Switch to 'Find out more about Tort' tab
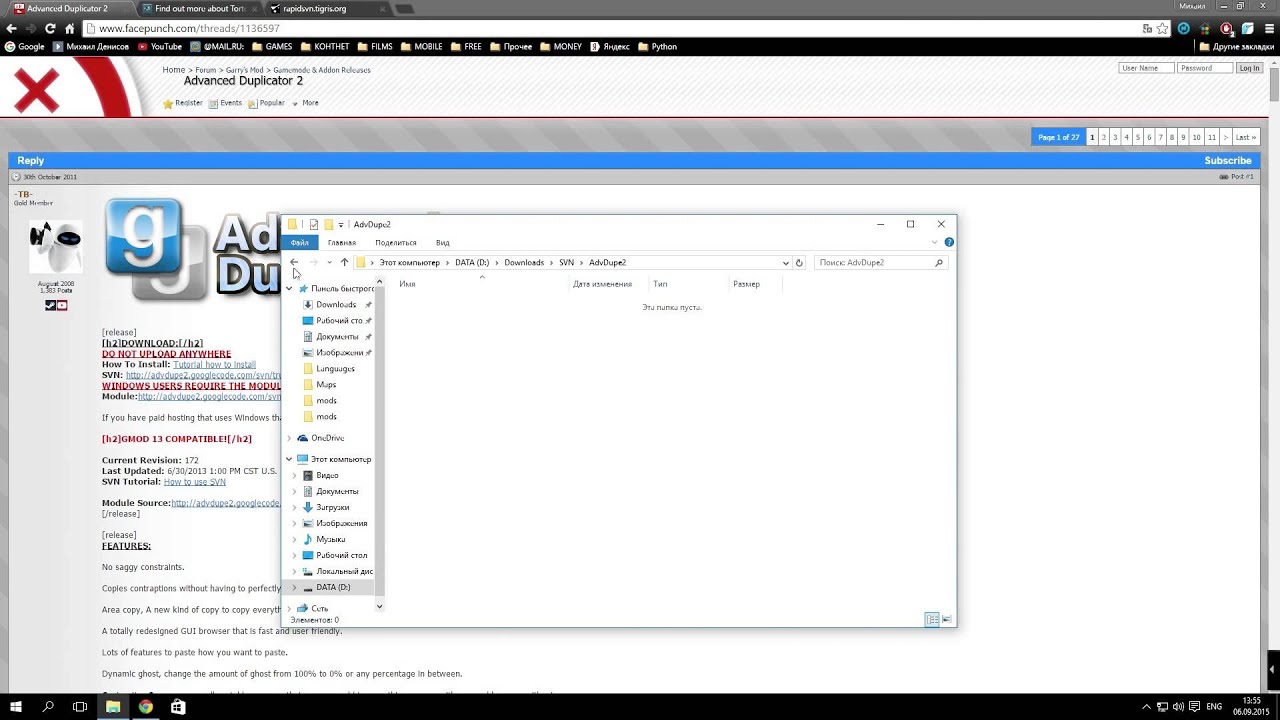The width and height of the screenshot is (1280, 720). click(x=200, y=8)
